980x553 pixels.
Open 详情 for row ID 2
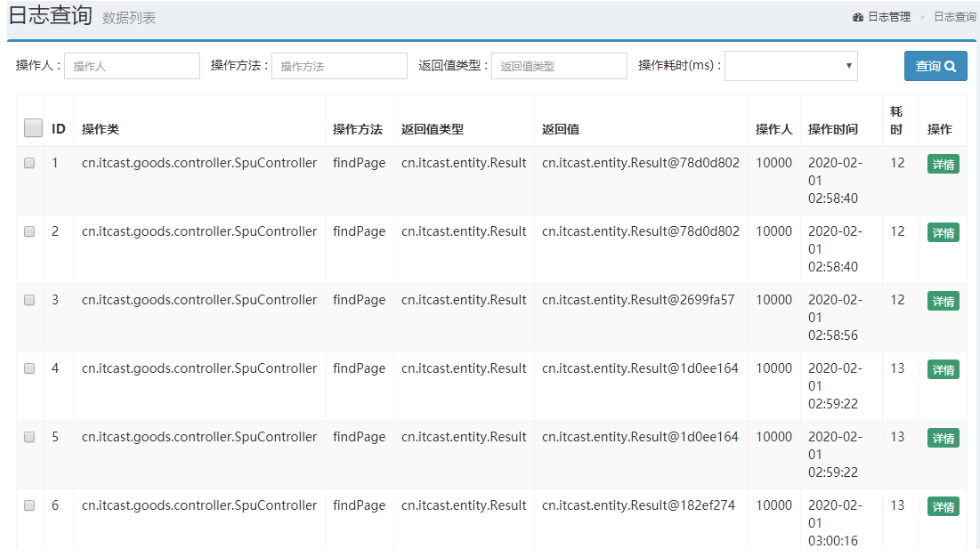point(943,233)
